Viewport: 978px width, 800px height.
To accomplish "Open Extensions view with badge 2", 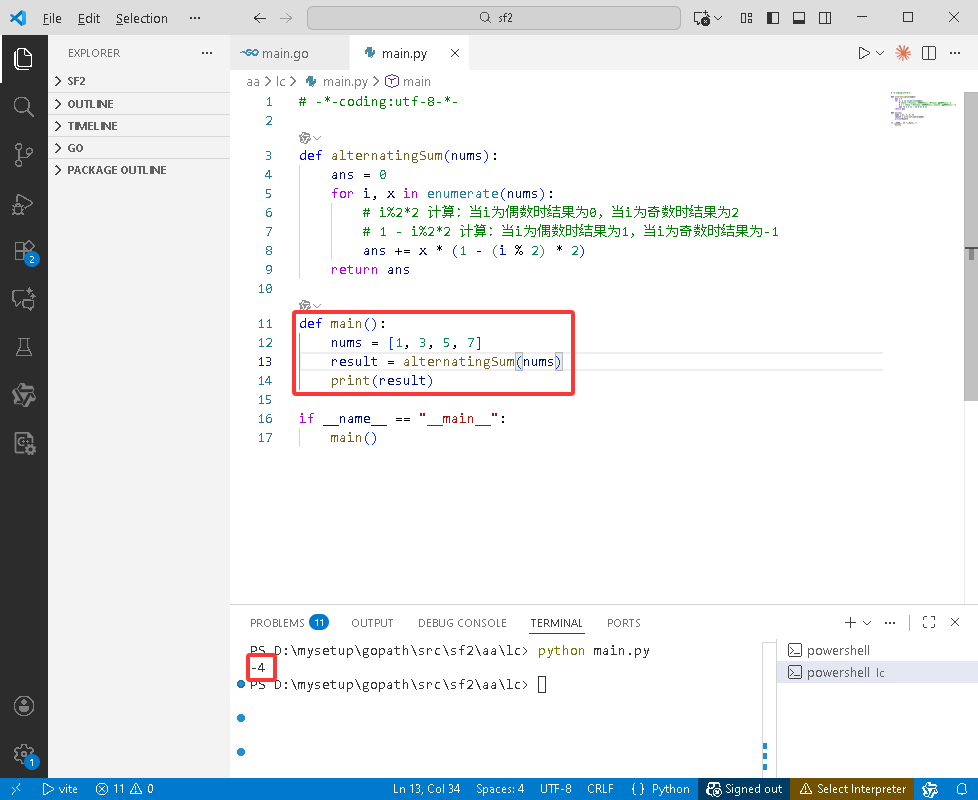I will click(x=25, y=252).
